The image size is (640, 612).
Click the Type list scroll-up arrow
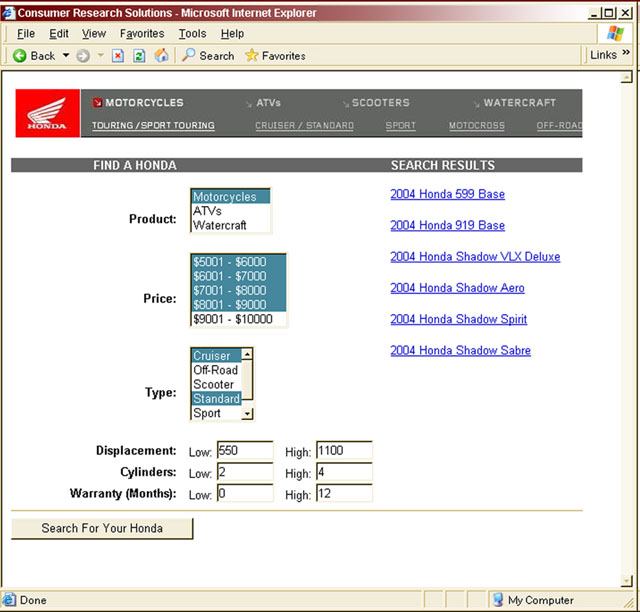[247, 354]
